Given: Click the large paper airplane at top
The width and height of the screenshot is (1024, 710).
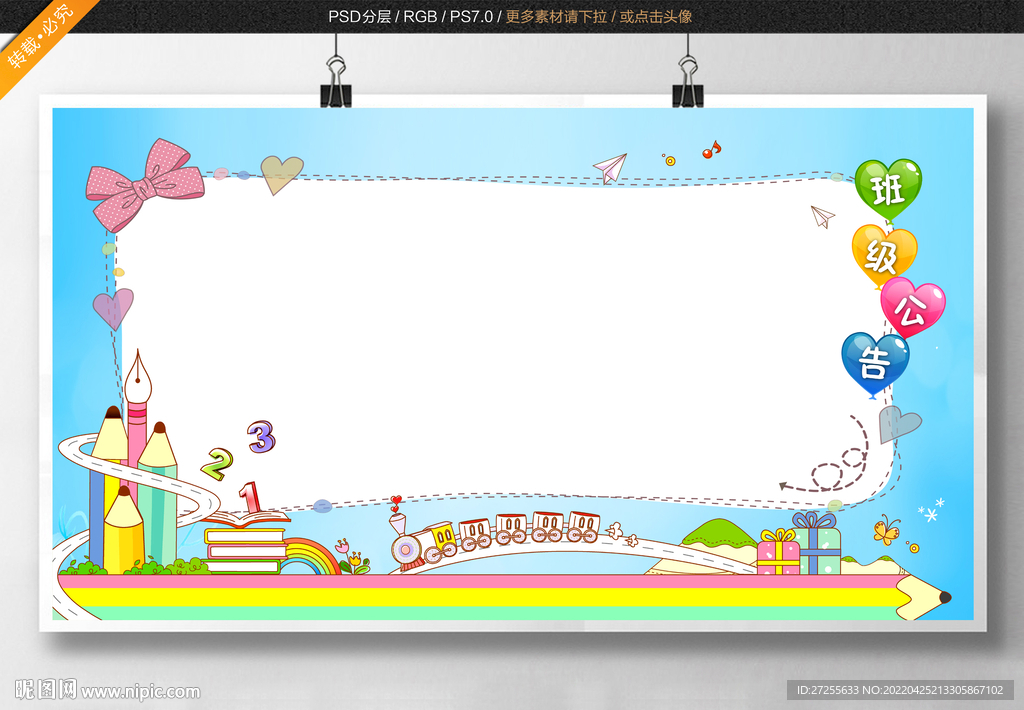Looking at the screenshot, I should point(610,169).
